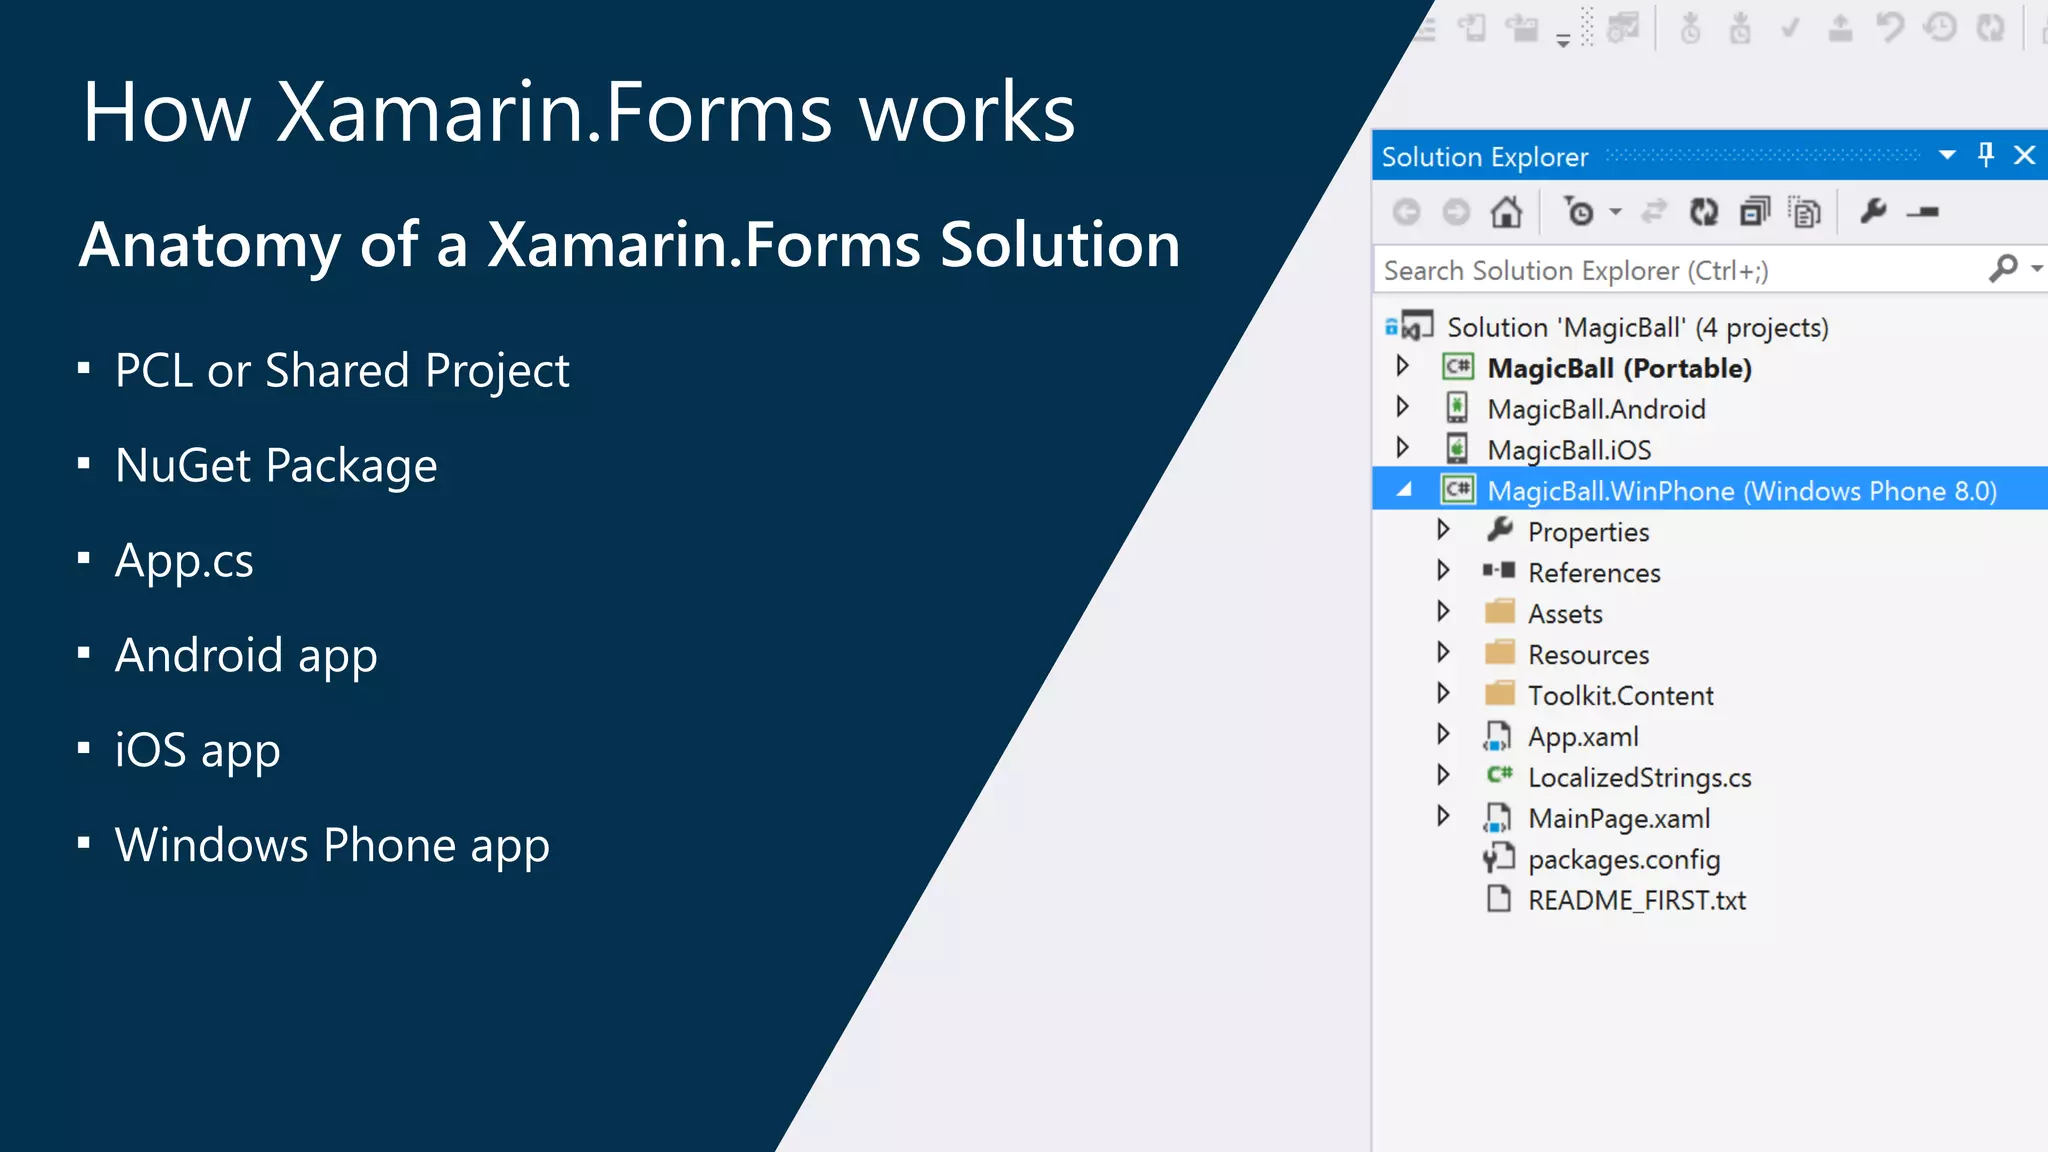Open dropdown arrow next to Pending Changes Filter
2048x1152 pixels.
point(1615,212)
